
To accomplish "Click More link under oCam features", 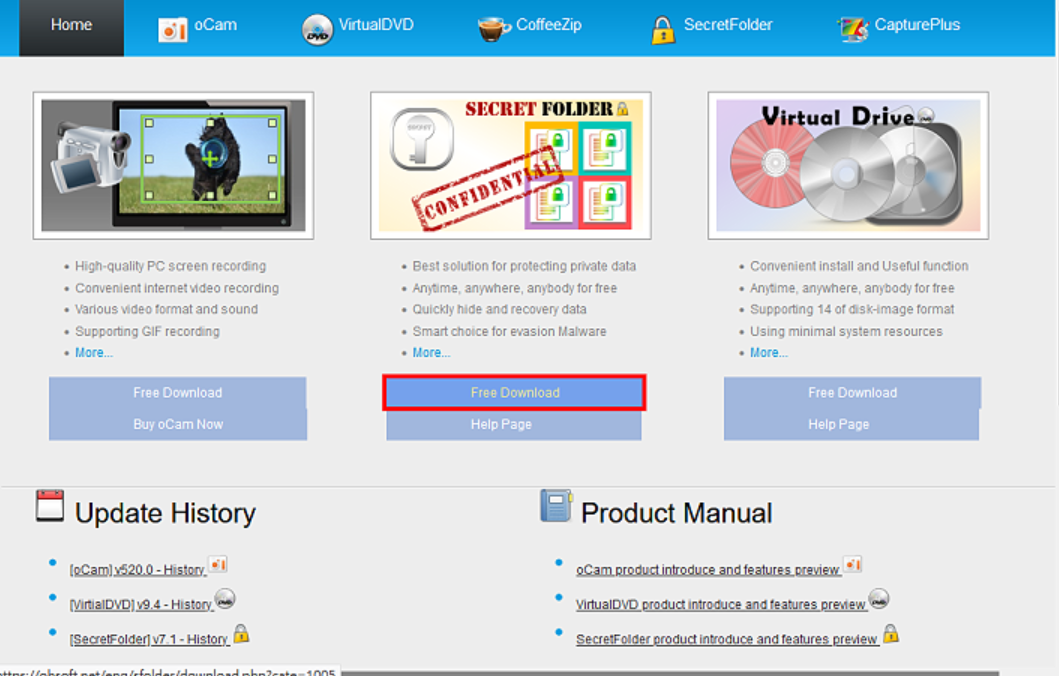I will (94, 353).
